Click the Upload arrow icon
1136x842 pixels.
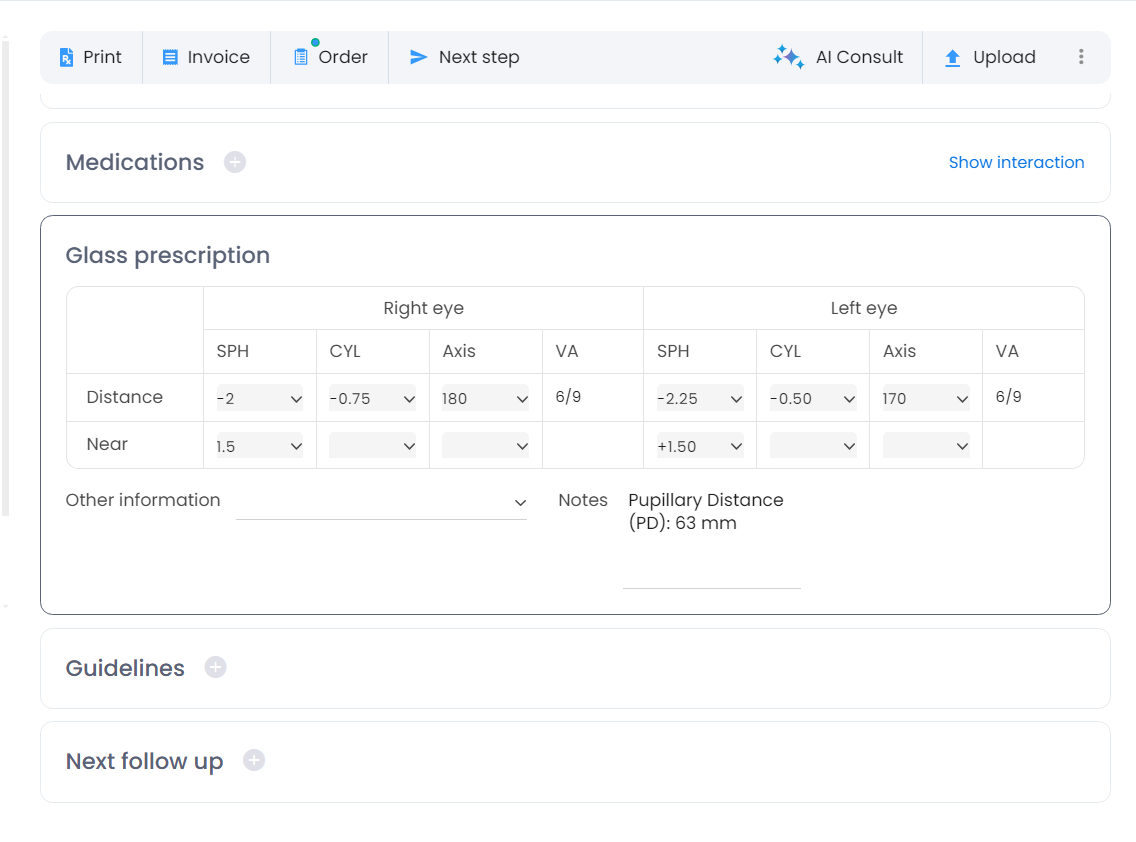[x=952, y=58]
